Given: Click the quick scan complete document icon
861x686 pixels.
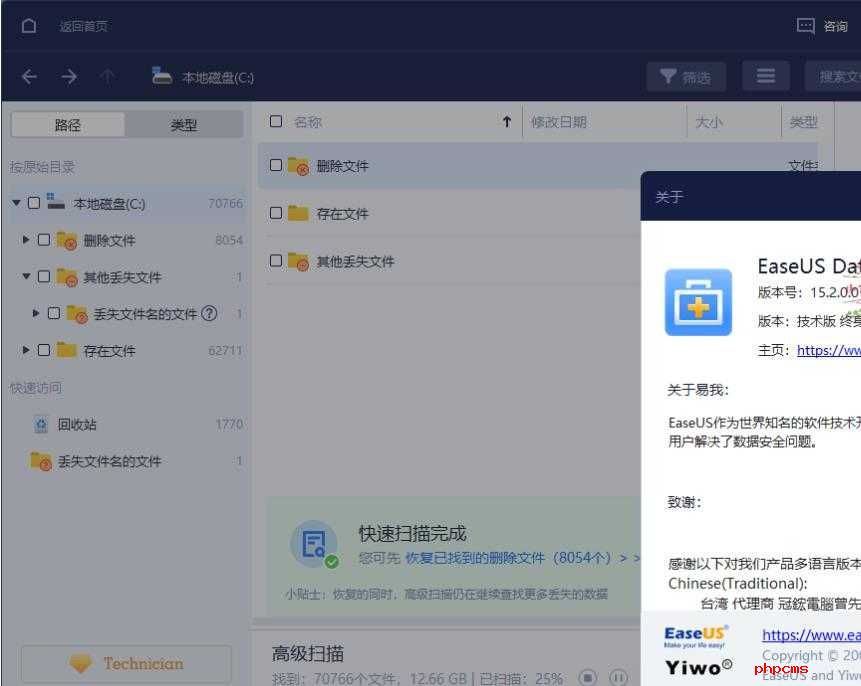Looking at the screenshot, I should pos(314,544).
